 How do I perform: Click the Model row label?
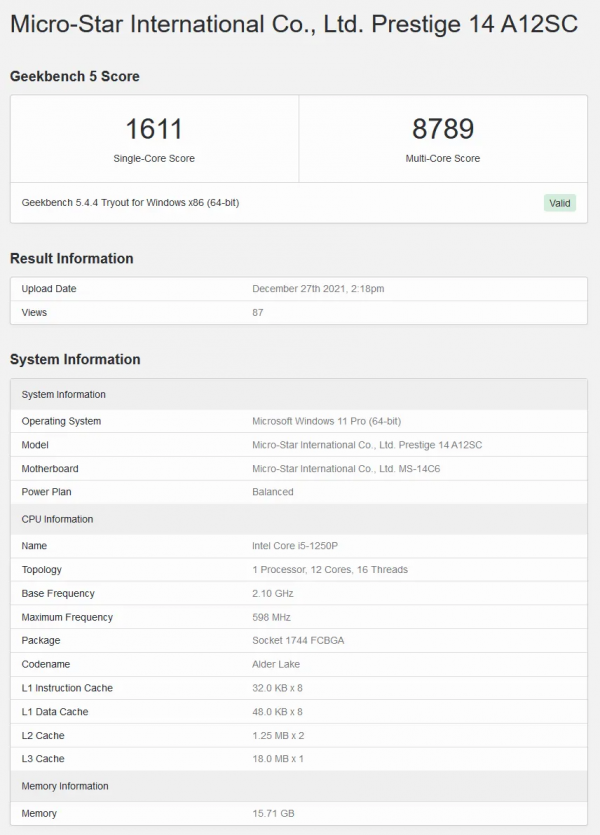click(35, 445)
